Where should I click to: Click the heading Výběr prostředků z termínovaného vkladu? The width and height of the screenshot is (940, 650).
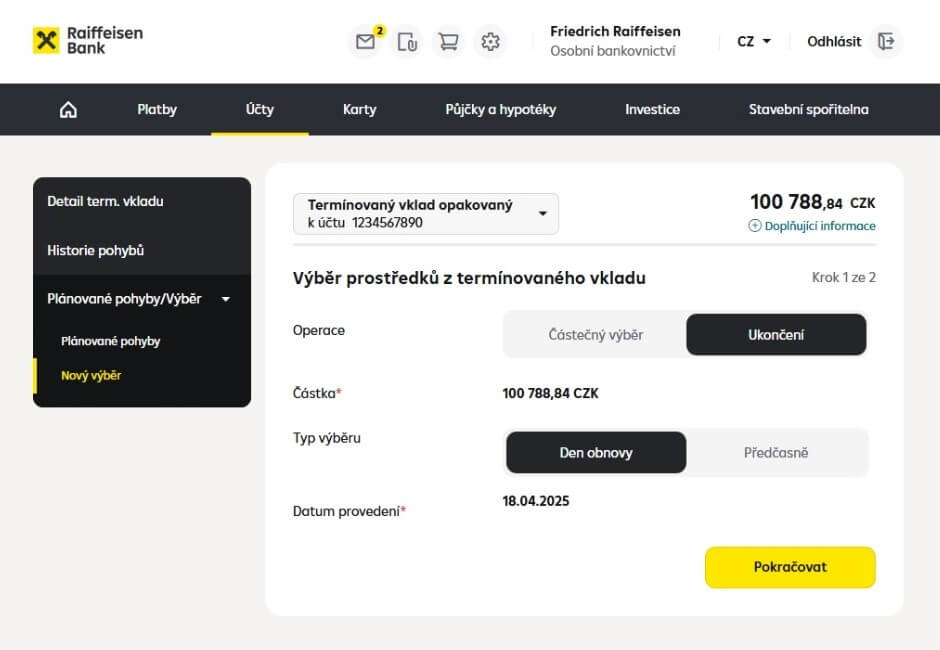(469, 278)
